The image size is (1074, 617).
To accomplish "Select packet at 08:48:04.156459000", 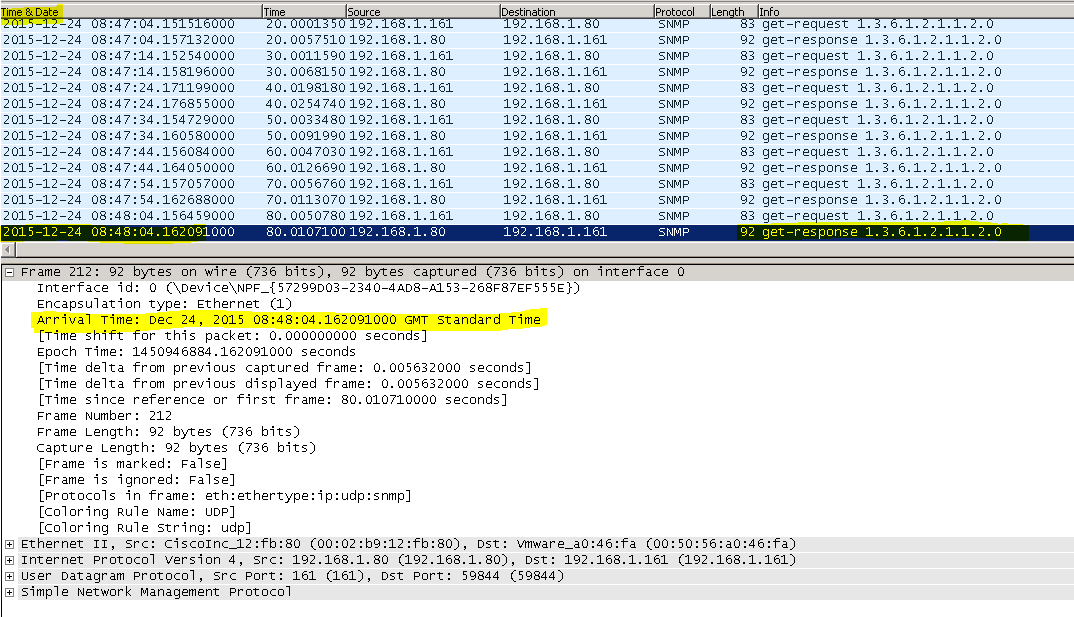I will pyautogui.click(x=537, y=216).
